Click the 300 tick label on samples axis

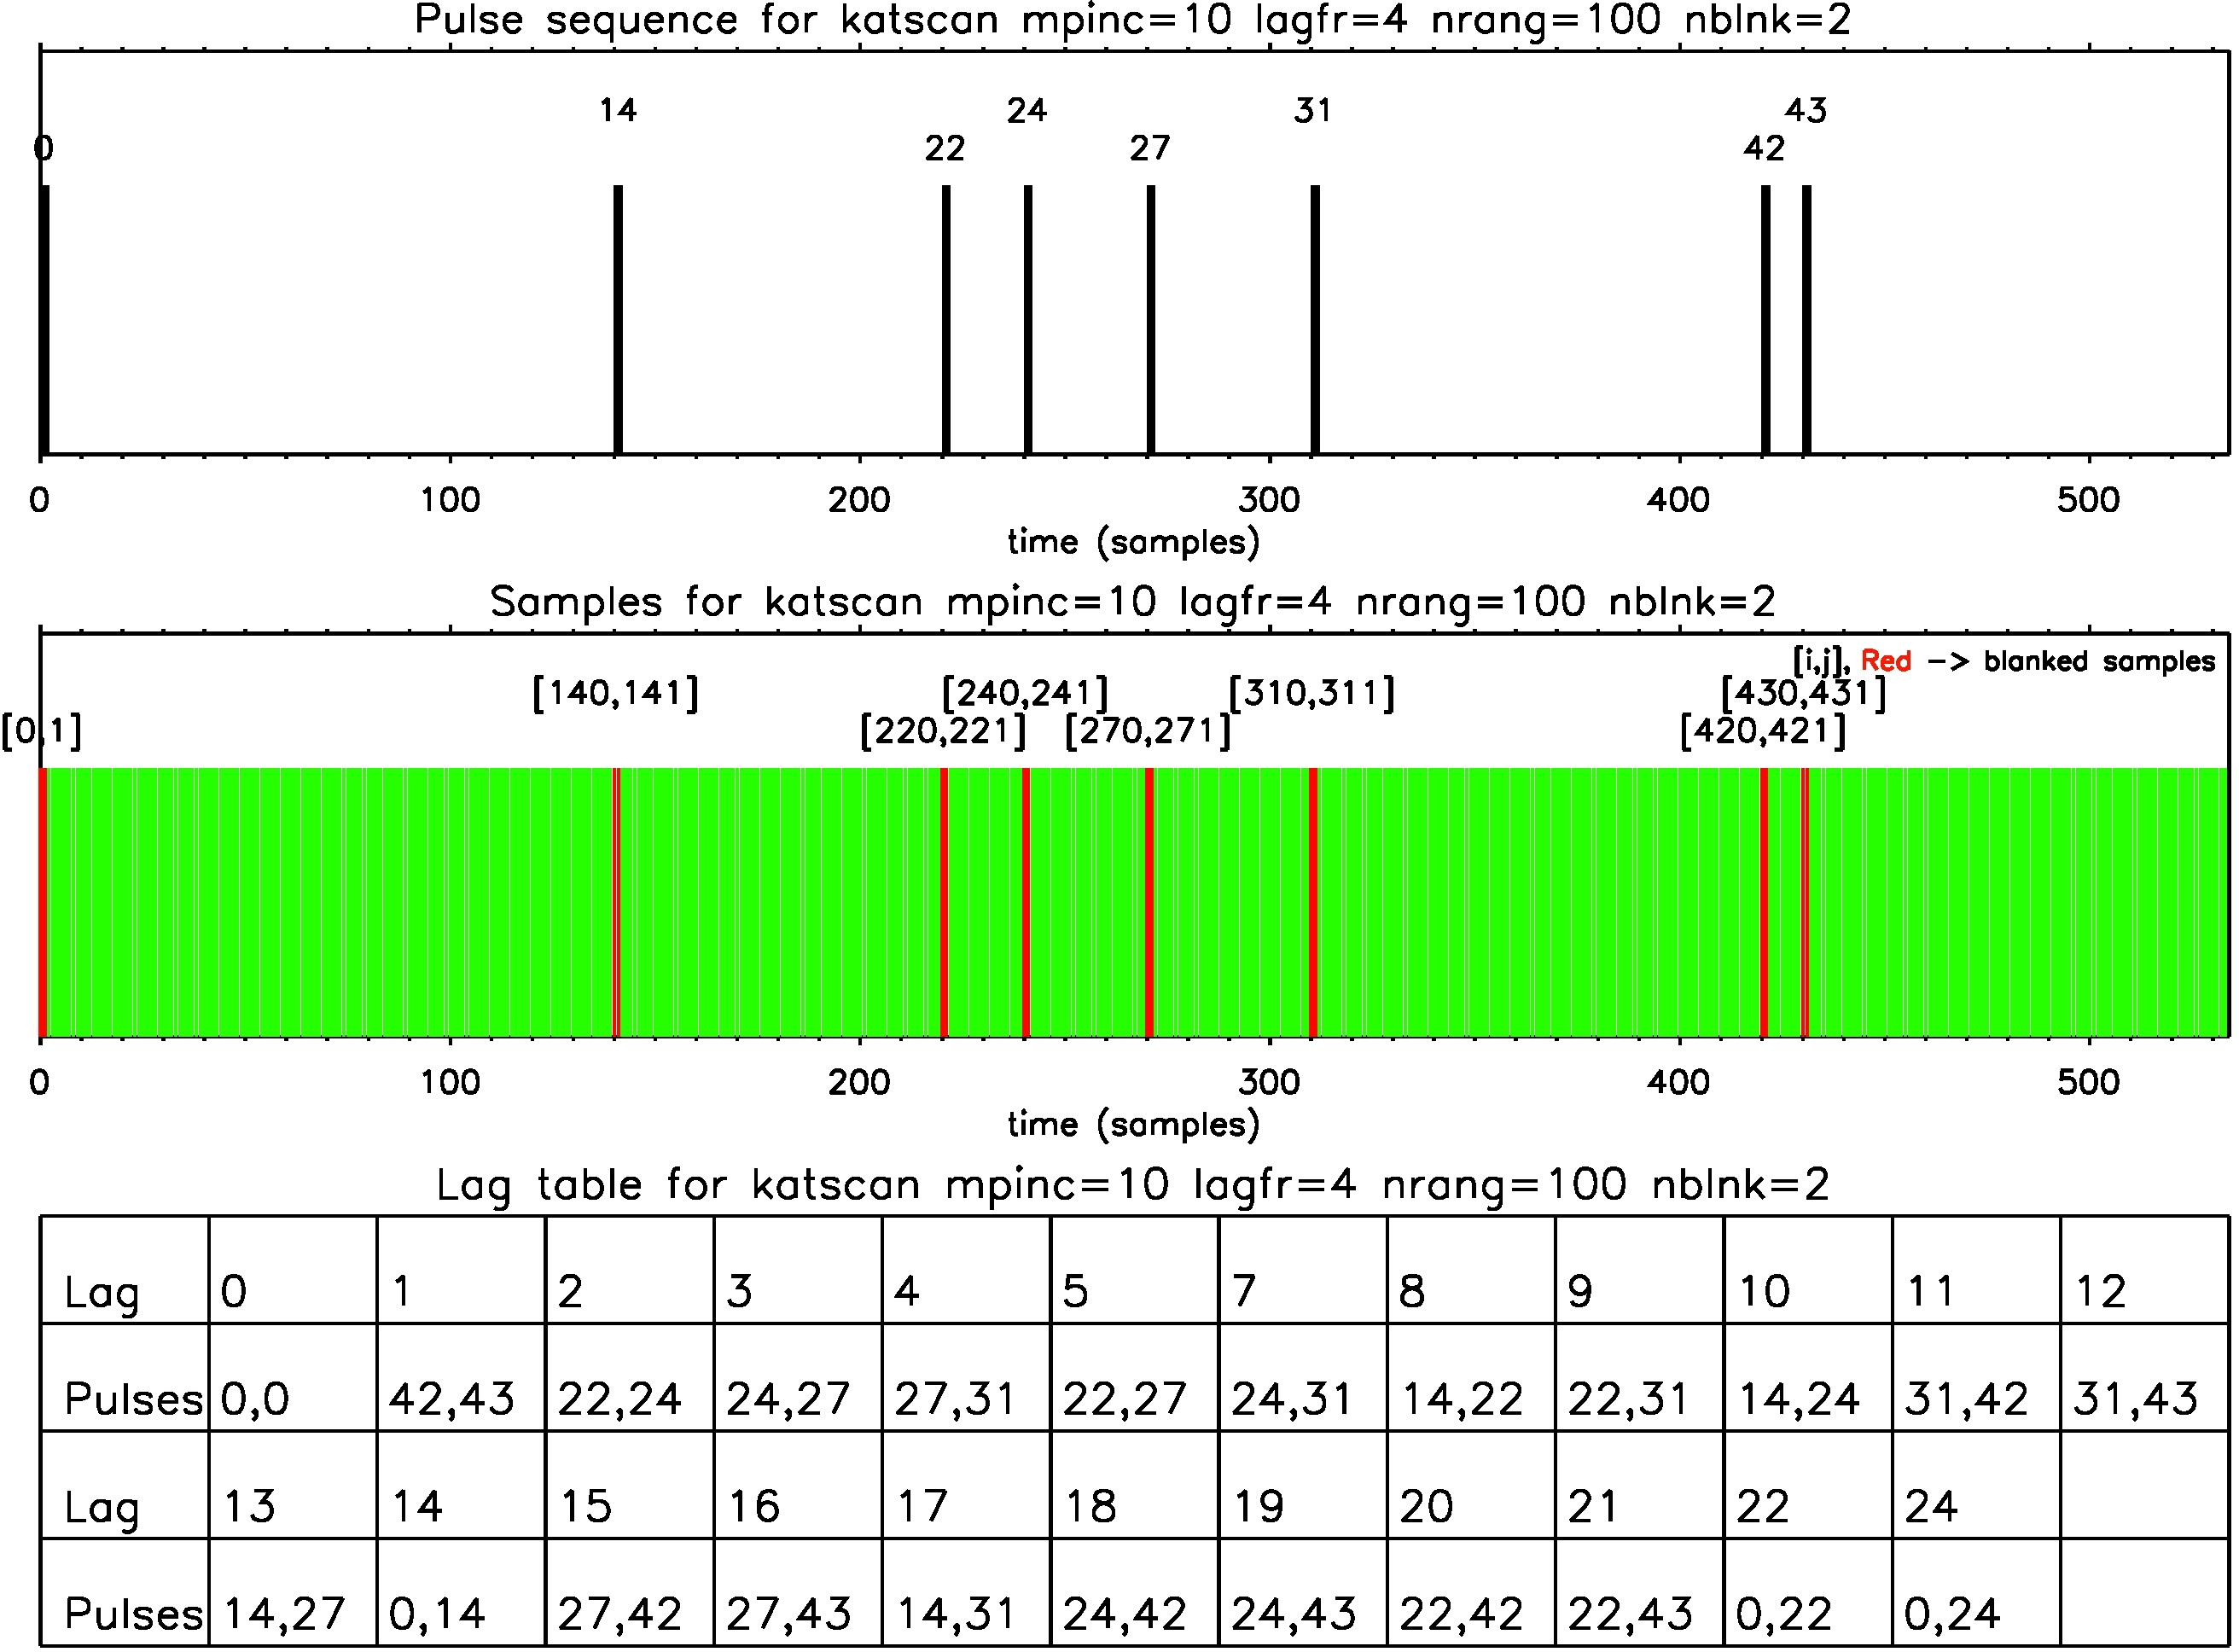(1269, 1082)
